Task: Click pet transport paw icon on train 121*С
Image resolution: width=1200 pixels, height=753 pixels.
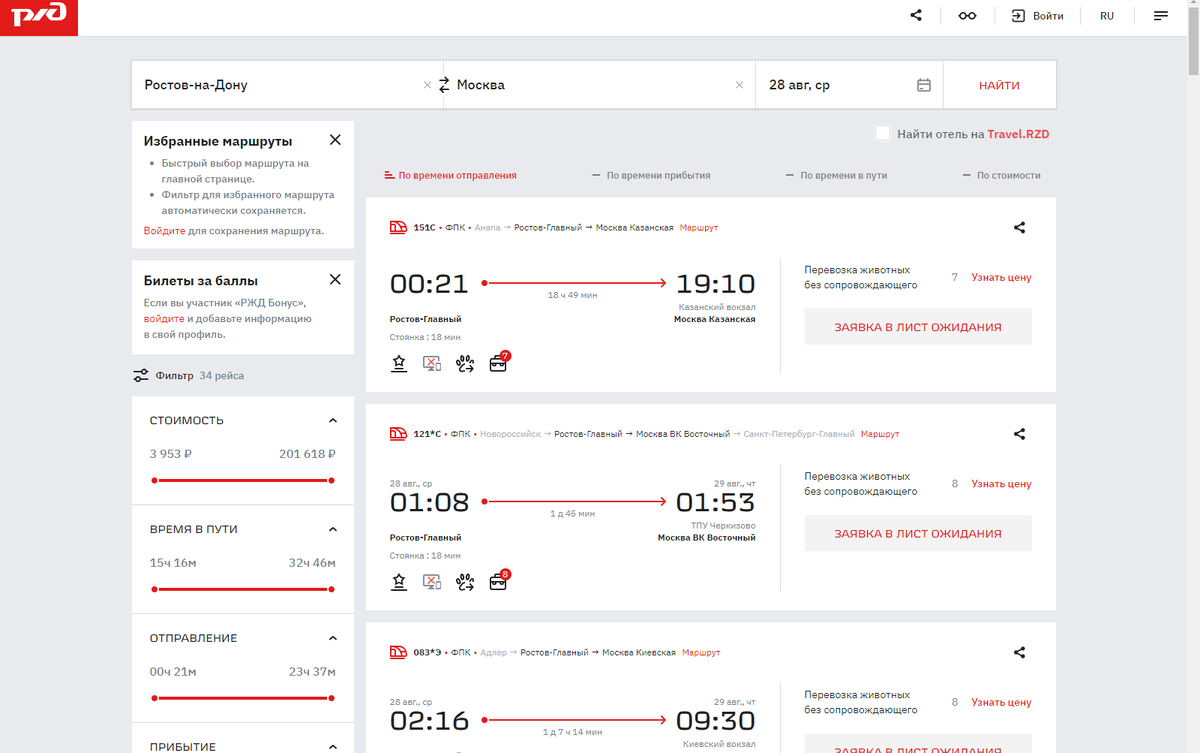Action: [x=465, y=581]
